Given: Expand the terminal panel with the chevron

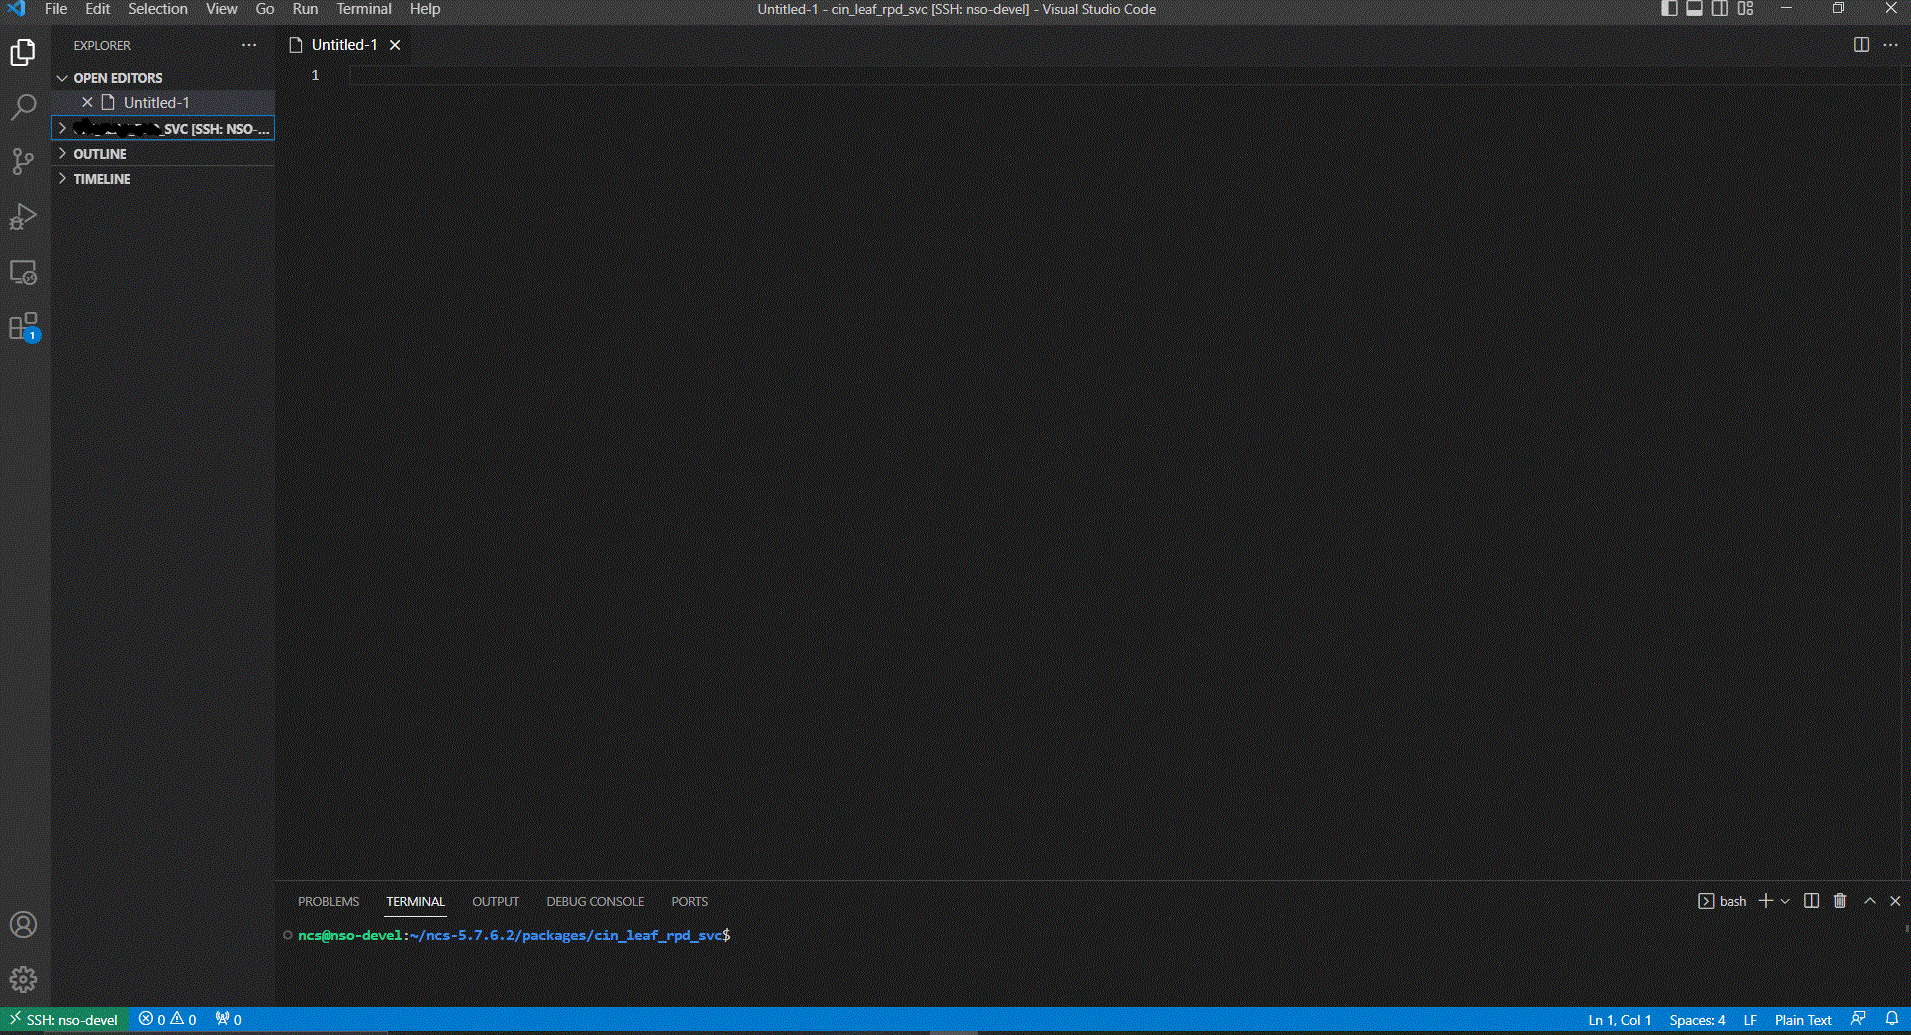Looking at the screenshot, I should pos(1868,901).
